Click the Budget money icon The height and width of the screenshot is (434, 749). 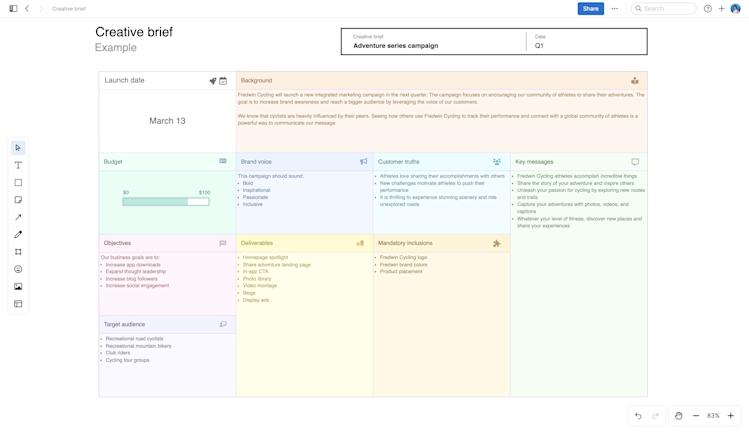click(x=223, y=161)
